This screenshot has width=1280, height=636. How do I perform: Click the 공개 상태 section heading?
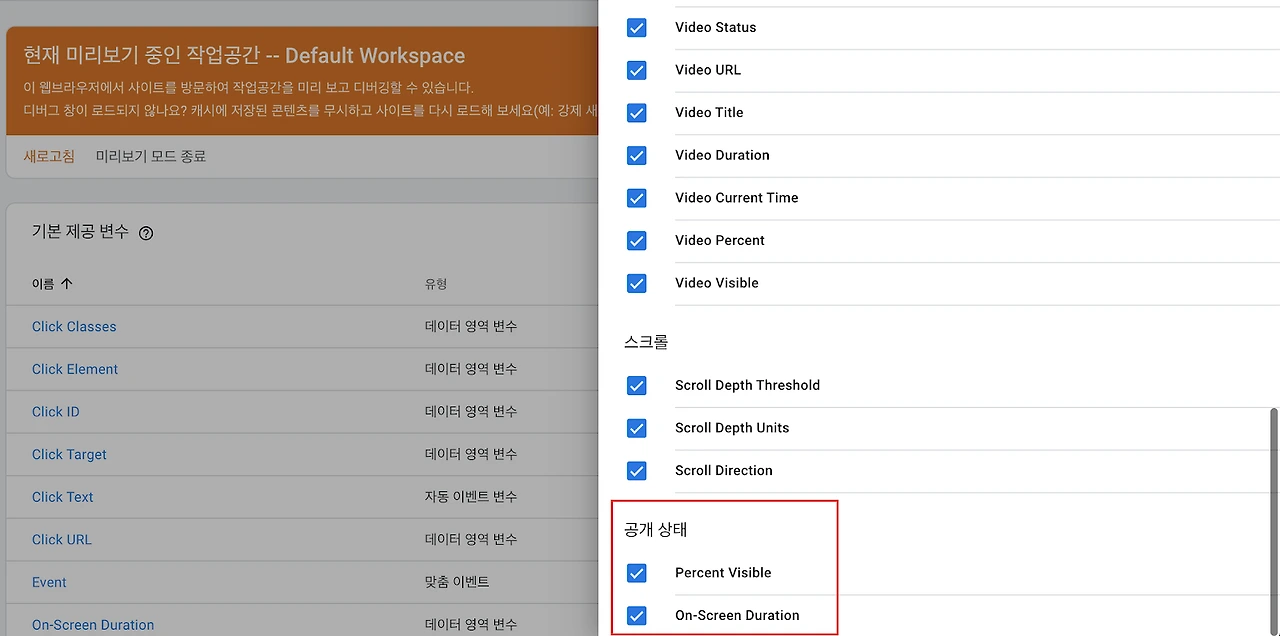click(x=655, y=530)
